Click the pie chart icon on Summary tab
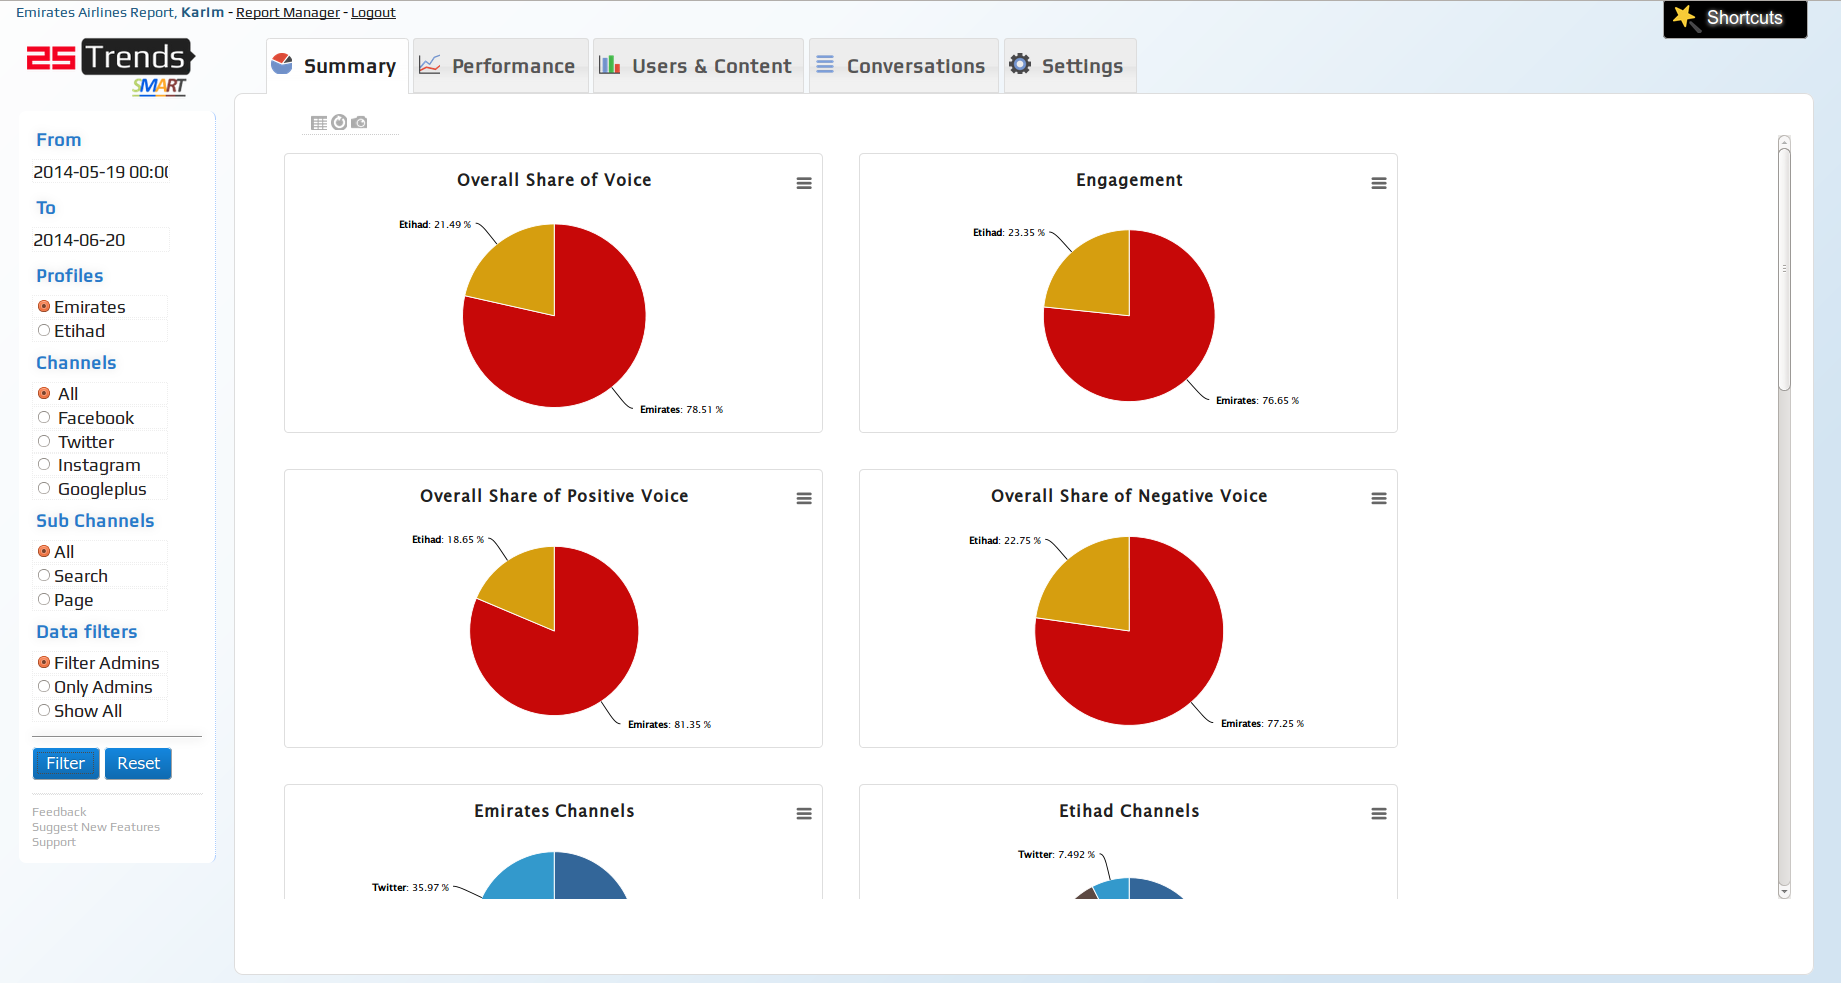The height and width of the screenshot is (983, 1841). pos(282,64)
